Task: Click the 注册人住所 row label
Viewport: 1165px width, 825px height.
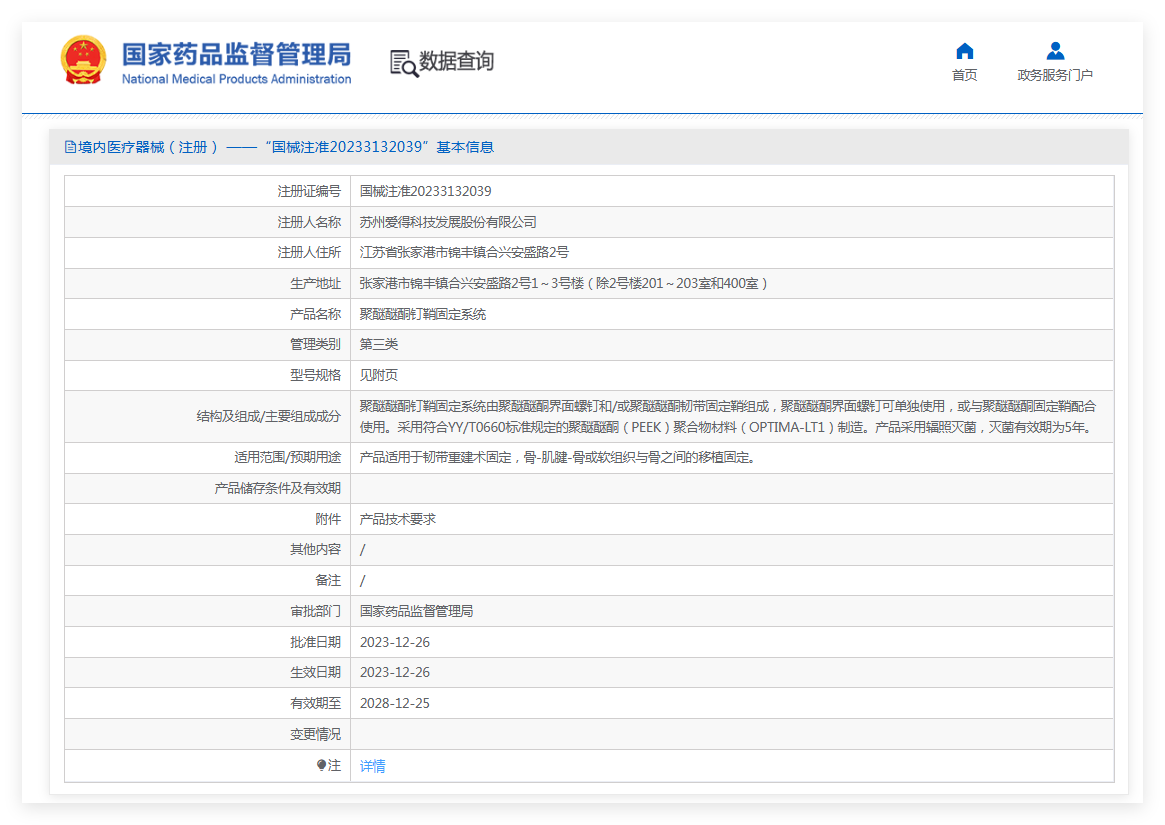Action: 309,253
